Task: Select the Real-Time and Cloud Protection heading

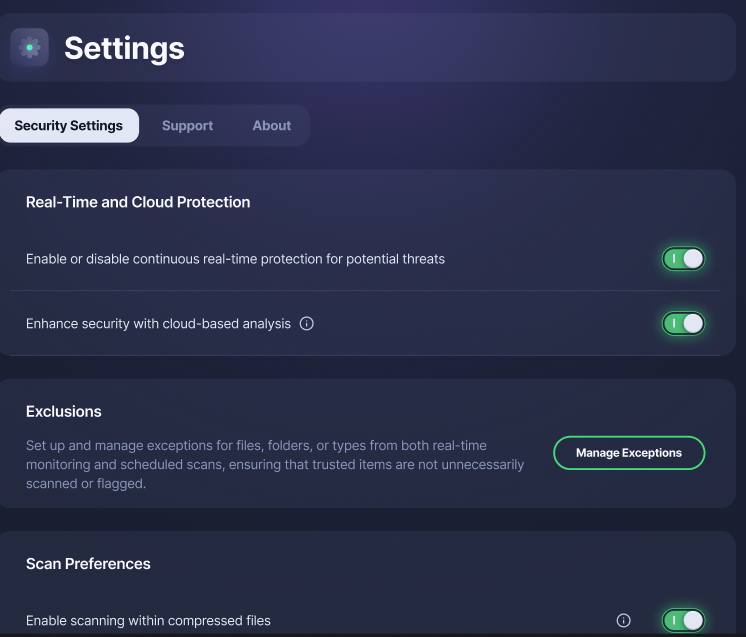Action: [x=138, y=202]
